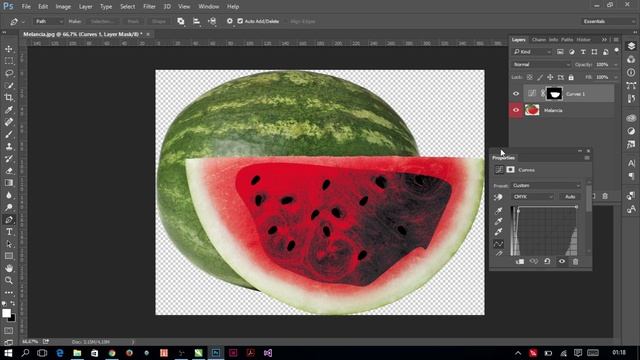This screenshot has height=360, width=640.
Task: Open the Path mode dropdown
Action: (48, 21)
